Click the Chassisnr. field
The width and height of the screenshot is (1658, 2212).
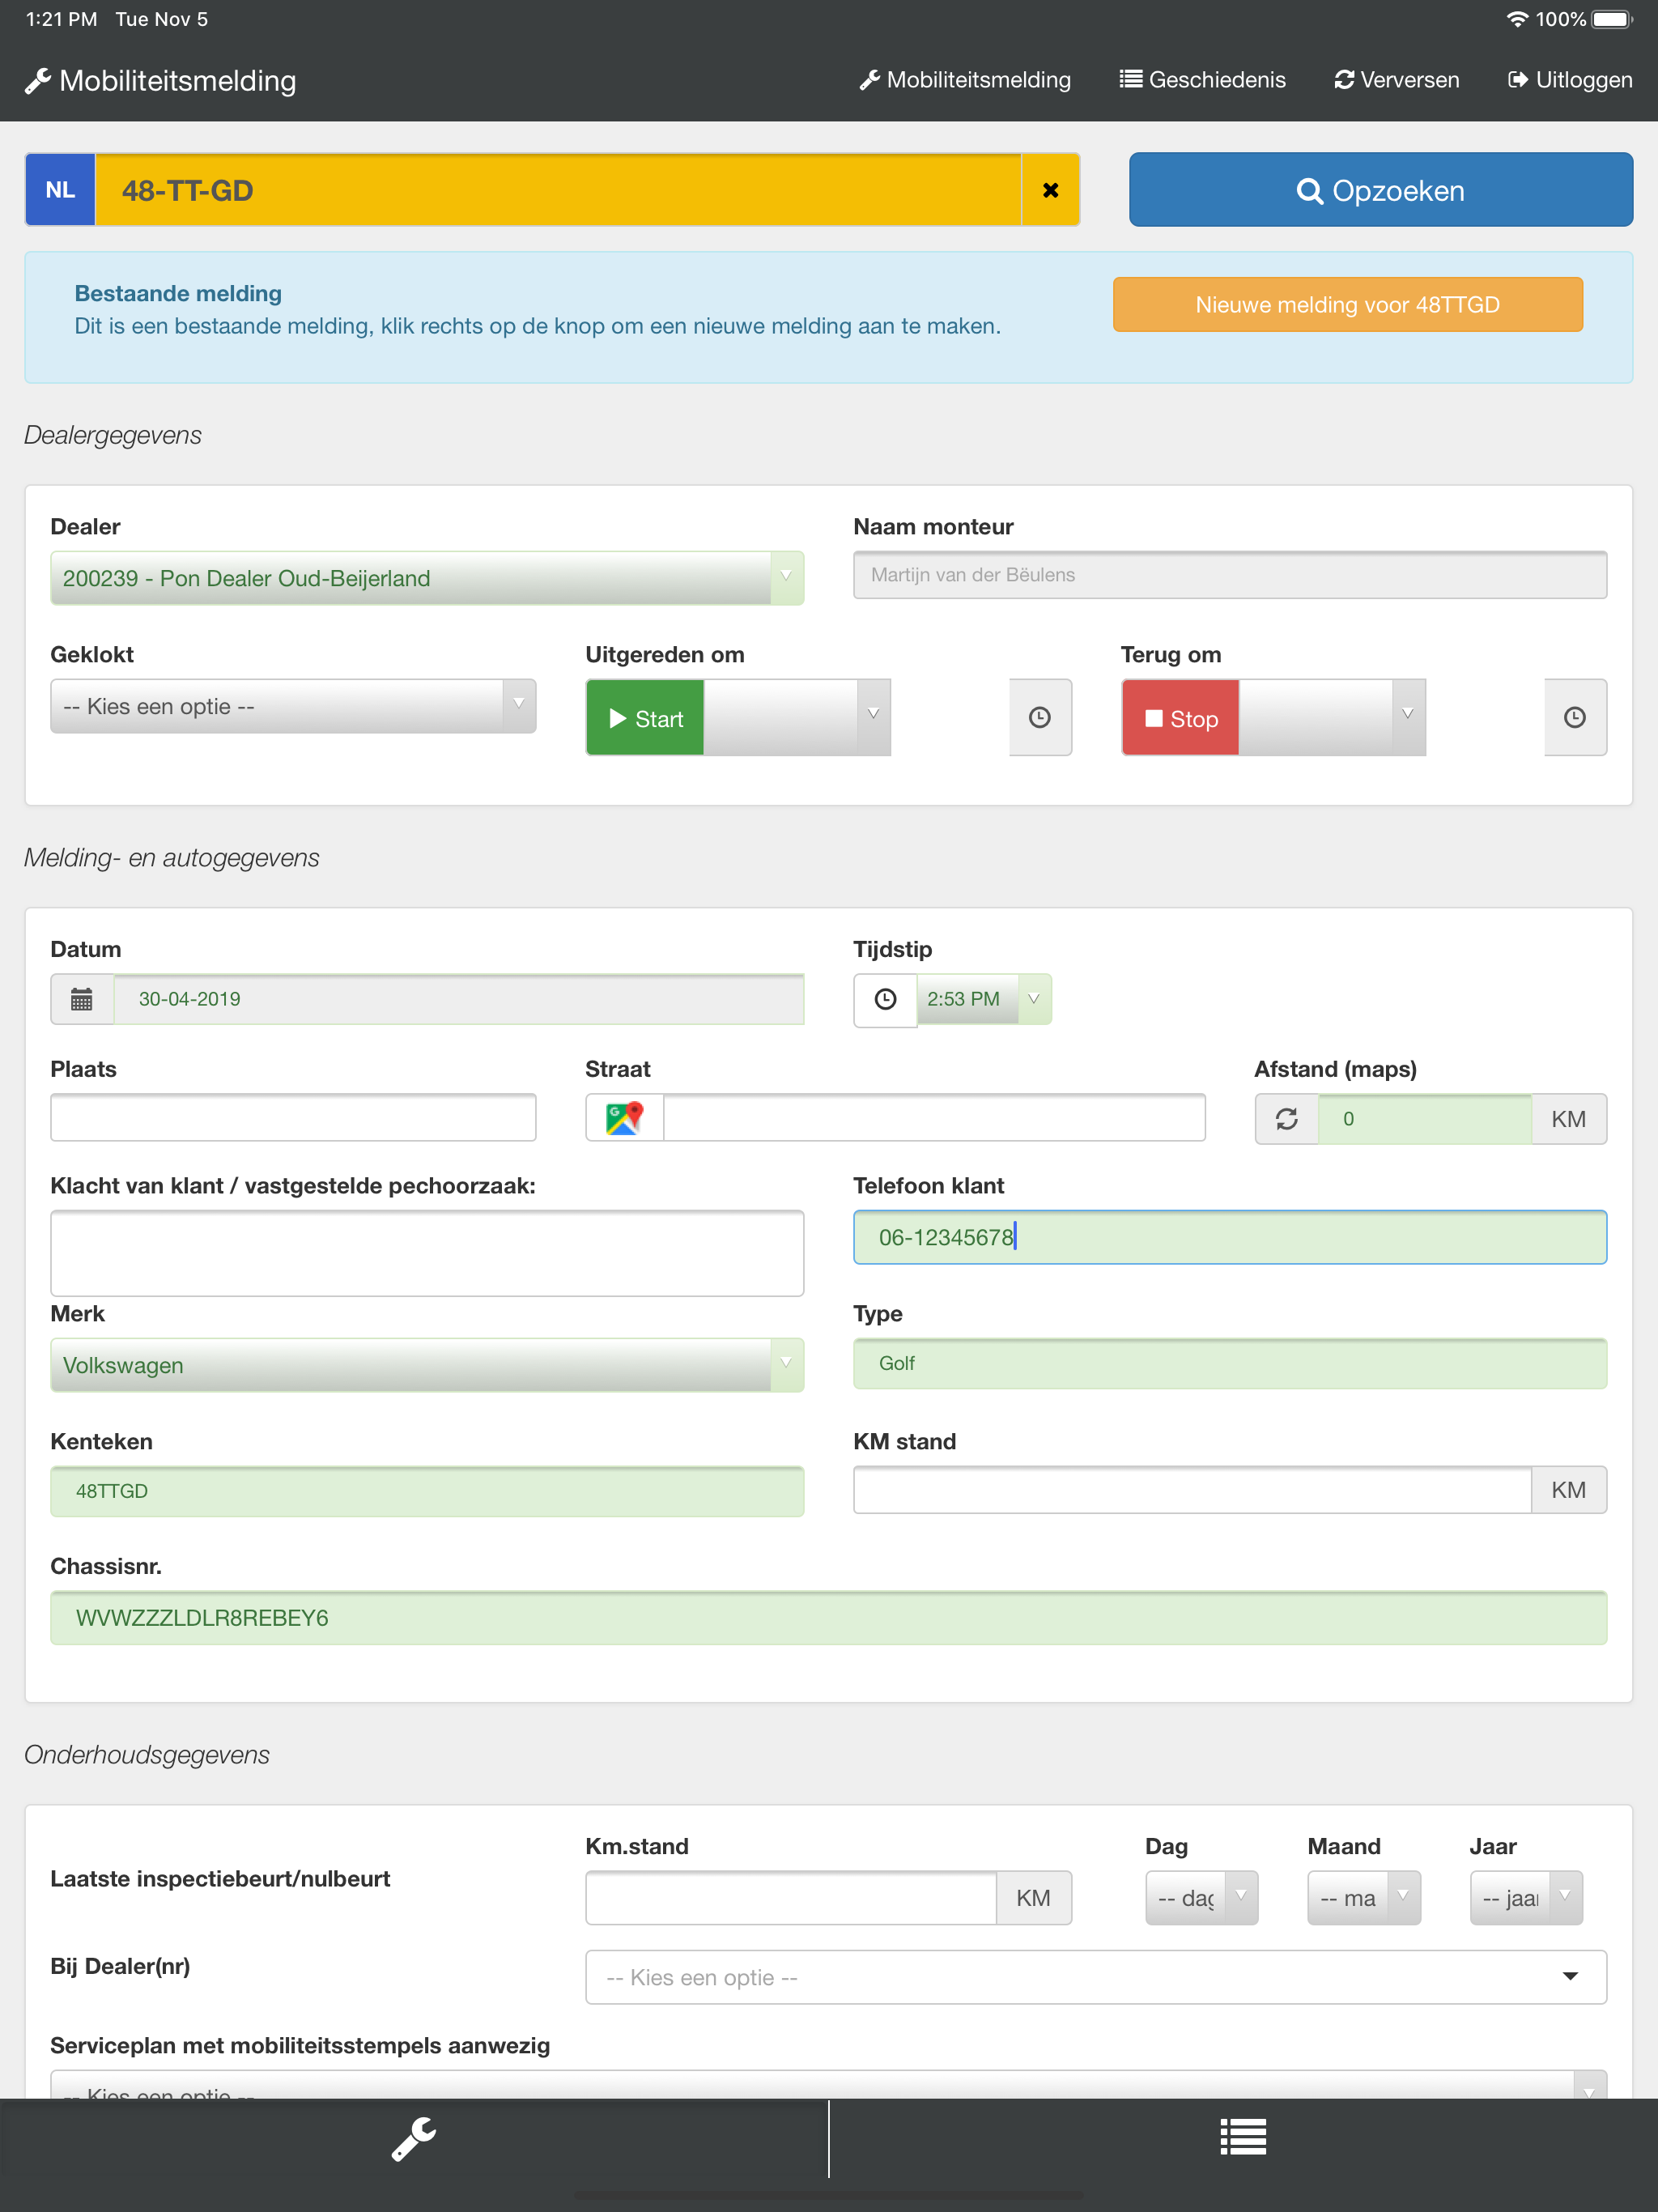tap(828, 1618)
